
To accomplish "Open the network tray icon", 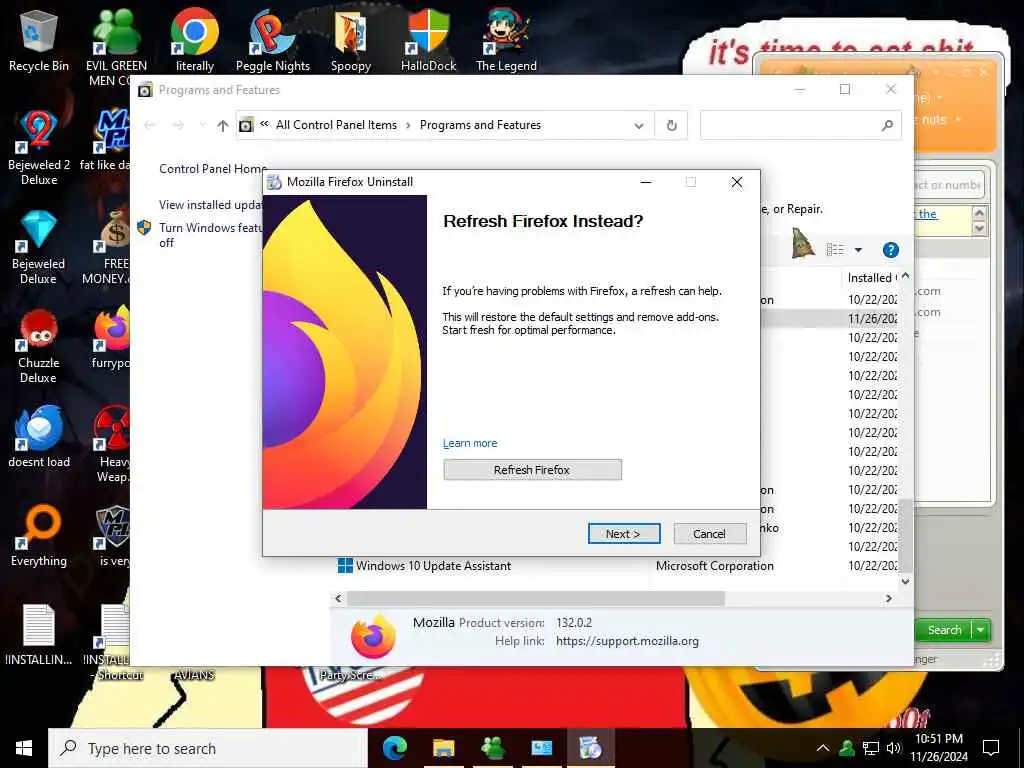I will pyautogui.click(x=871, y=748).
